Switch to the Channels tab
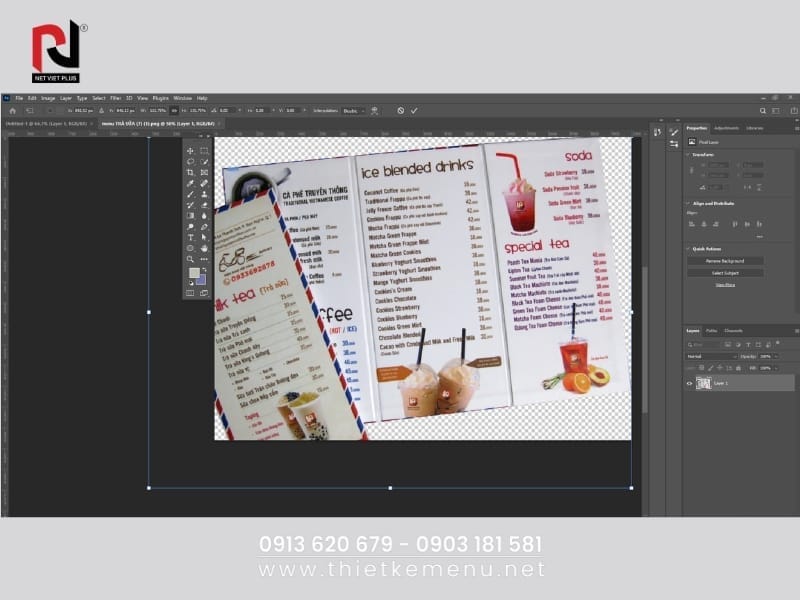Screen dimensions: 800x600 point(733,331)
